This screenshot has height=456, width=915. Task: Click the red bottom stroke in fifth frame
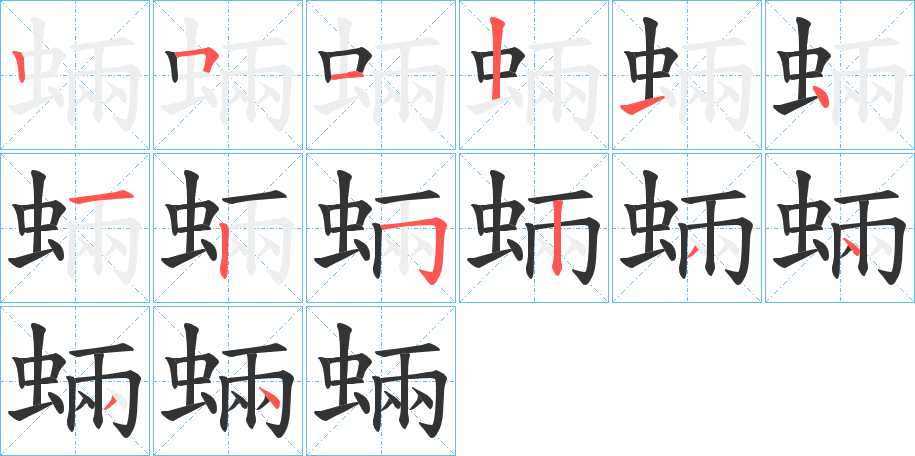pos(642,105)
